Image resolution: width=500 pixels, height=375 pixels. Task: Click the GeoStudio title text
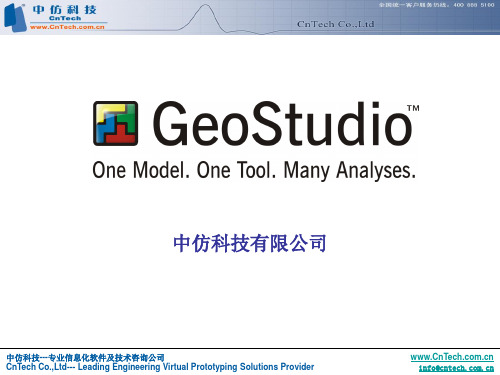(x=283, y=124)
